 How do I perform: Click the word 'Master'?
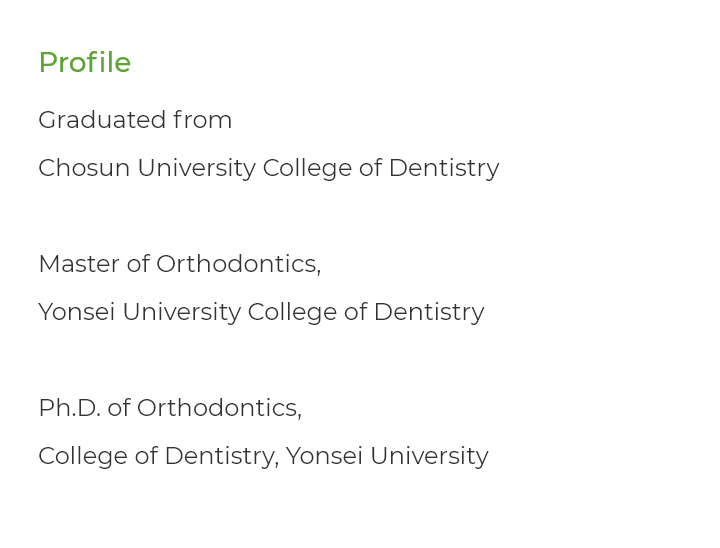[79, 264]
